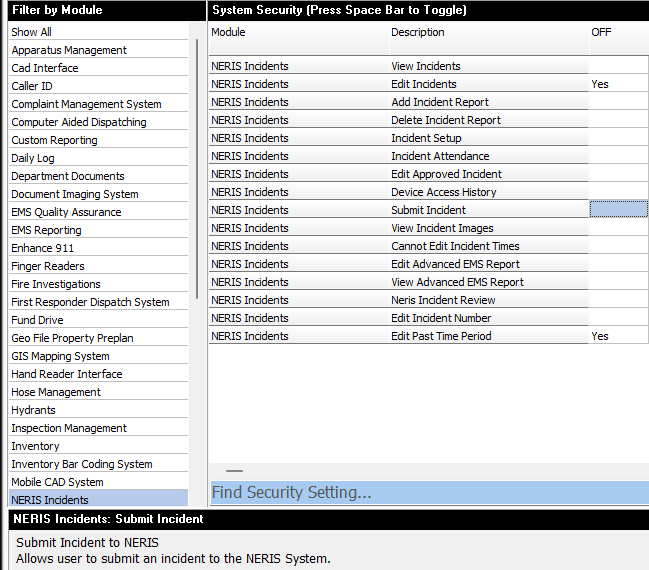Viewport: 649px width, 570px height.
Task: Click OFF cell for View Incidents row
Action: 619,66
